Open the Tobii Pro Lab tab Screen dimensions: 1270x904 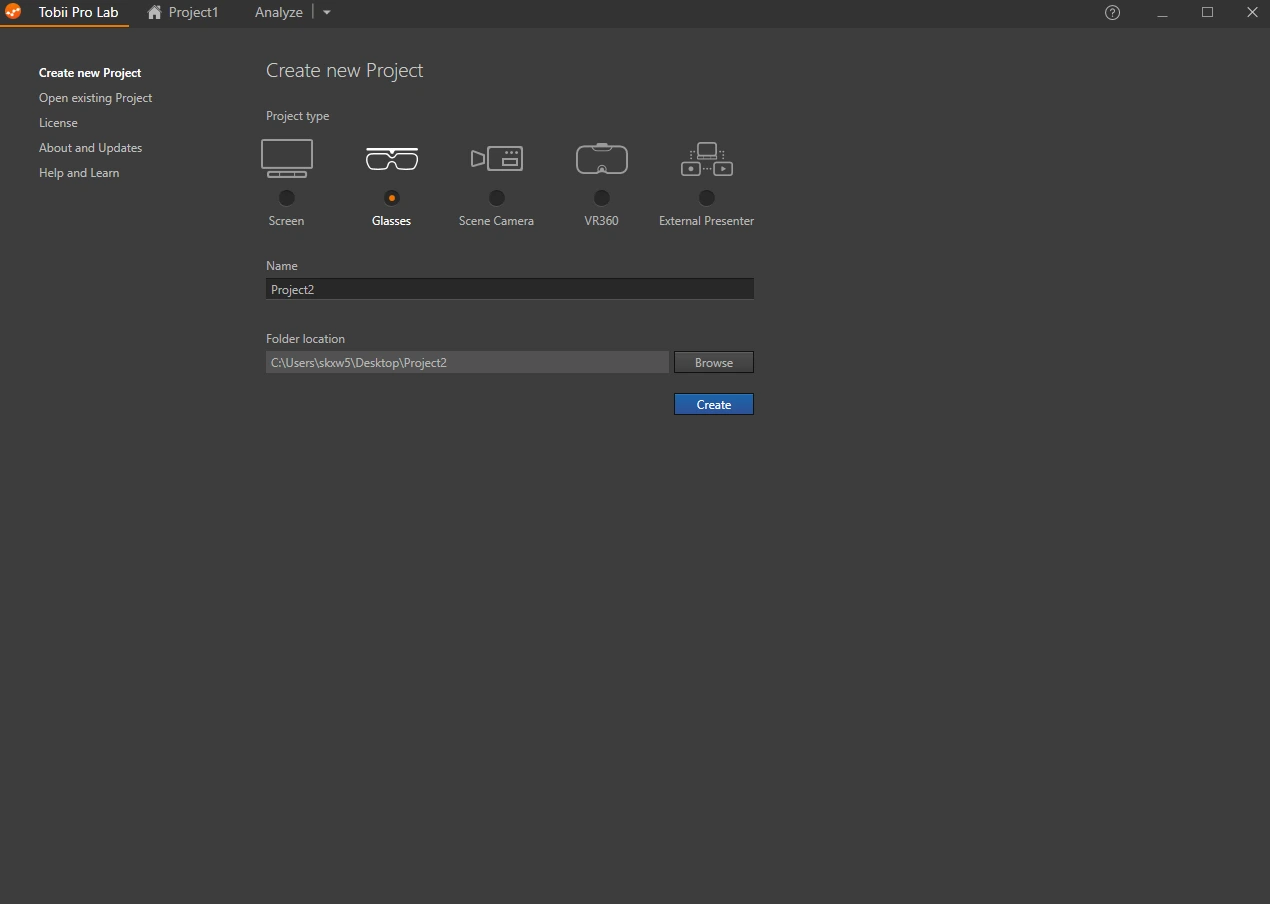coord(78,12)
